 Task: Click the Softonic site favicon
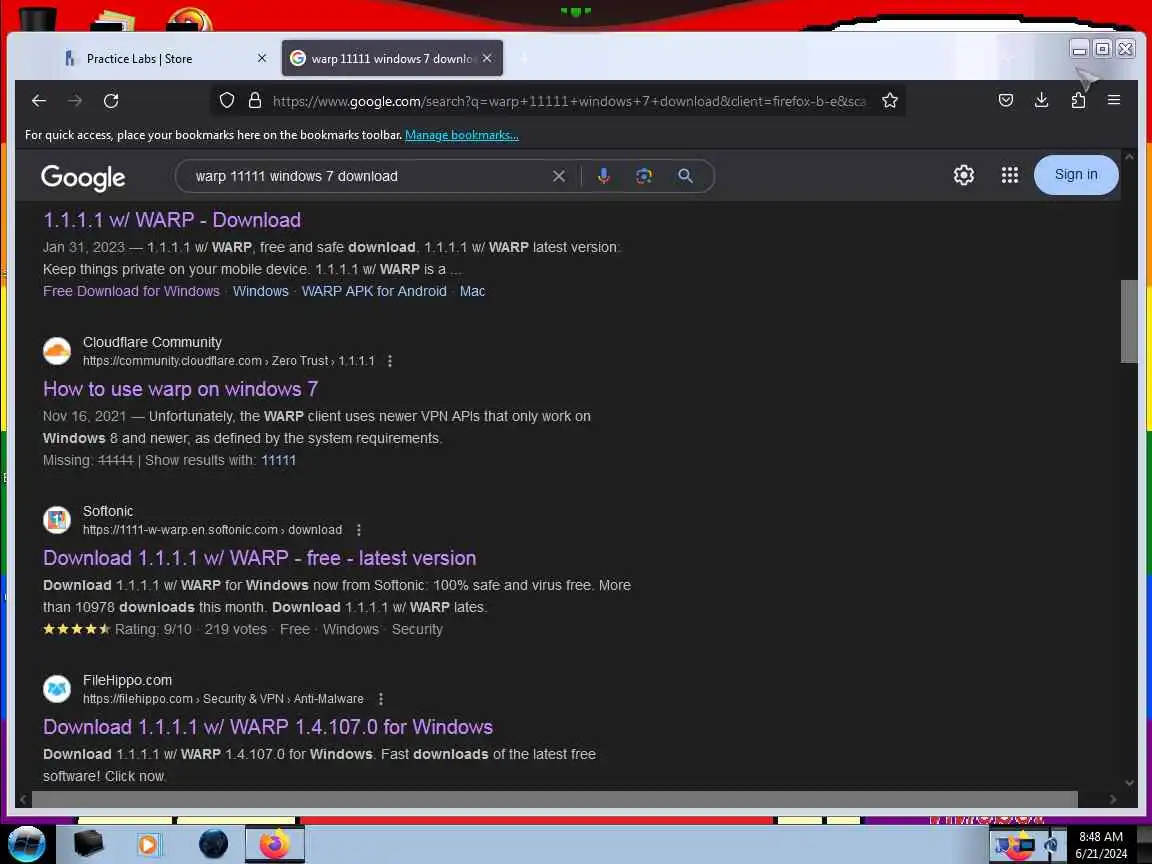[57, 520]
